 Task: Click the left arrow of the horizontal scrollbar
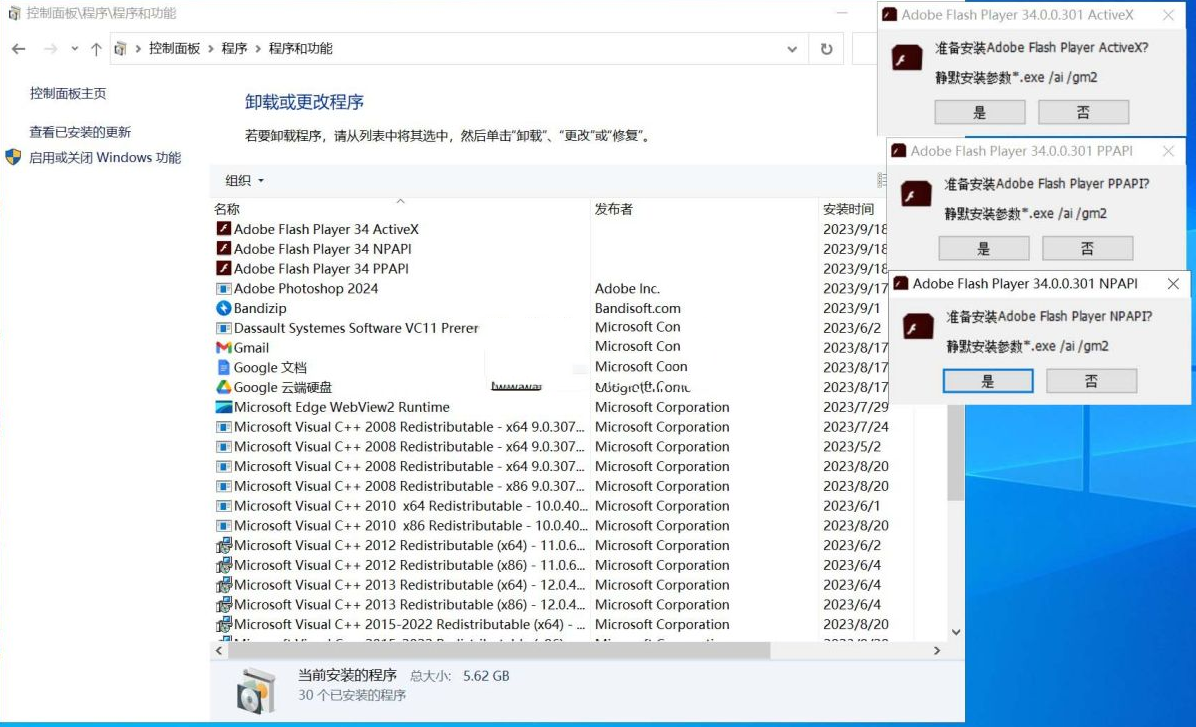(x=219, y=651)
